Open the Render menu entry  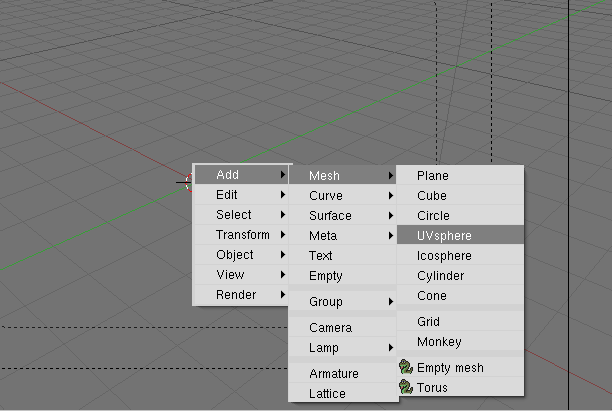pos(241,295)
